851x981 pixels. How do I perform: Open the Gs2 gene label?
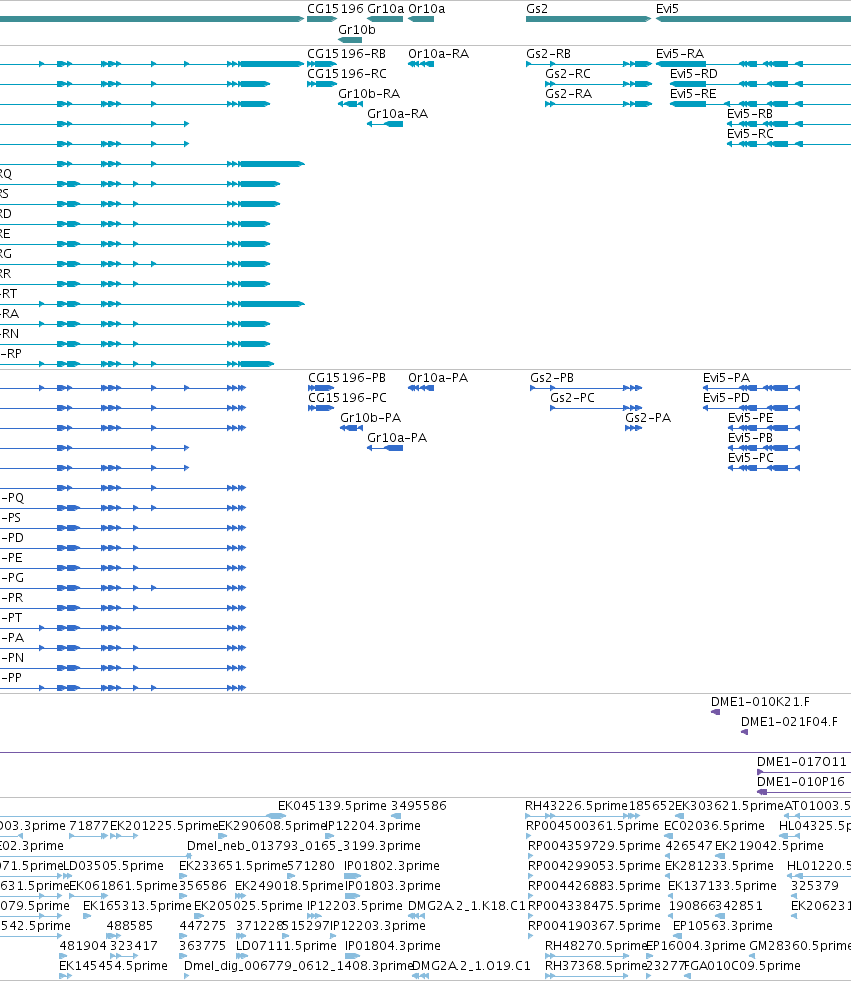[537, 9]
